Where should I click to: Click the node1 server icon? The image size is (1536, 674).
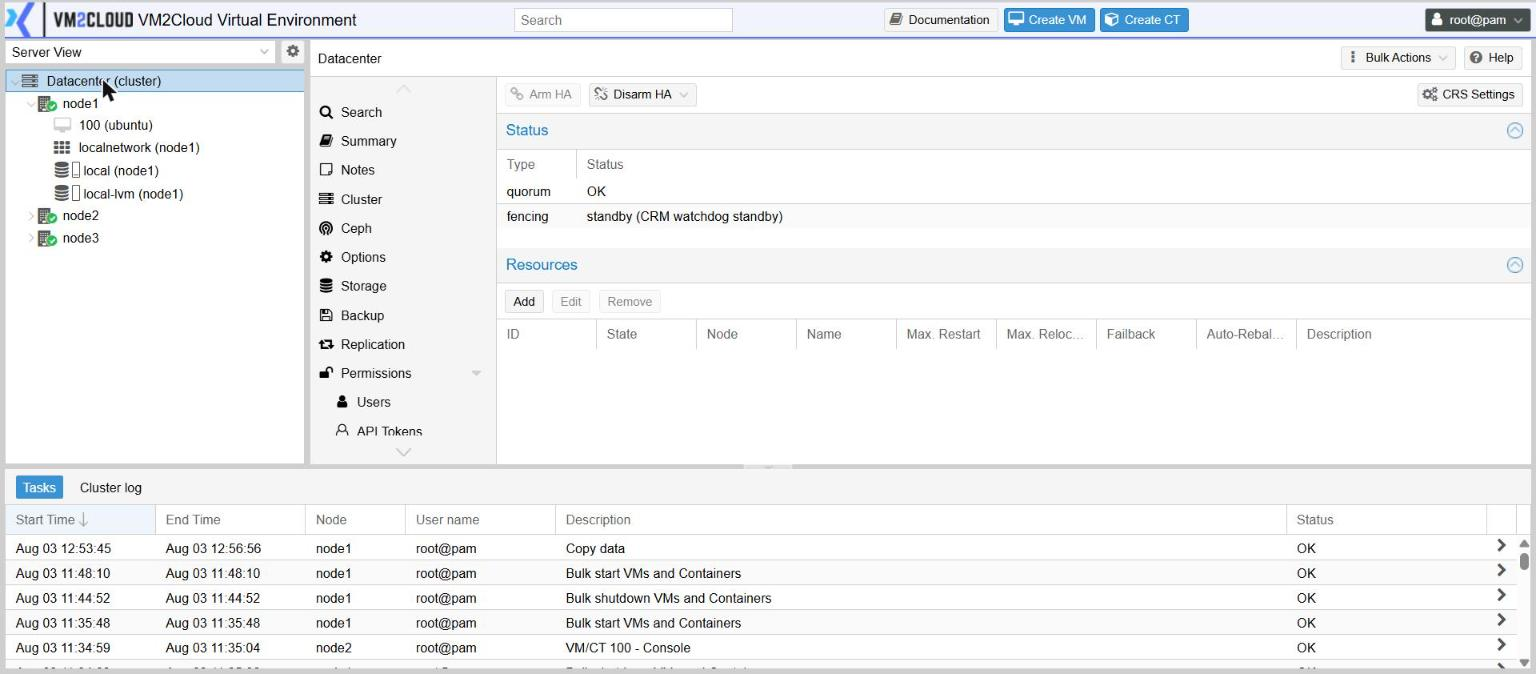(x=47, y=104)
